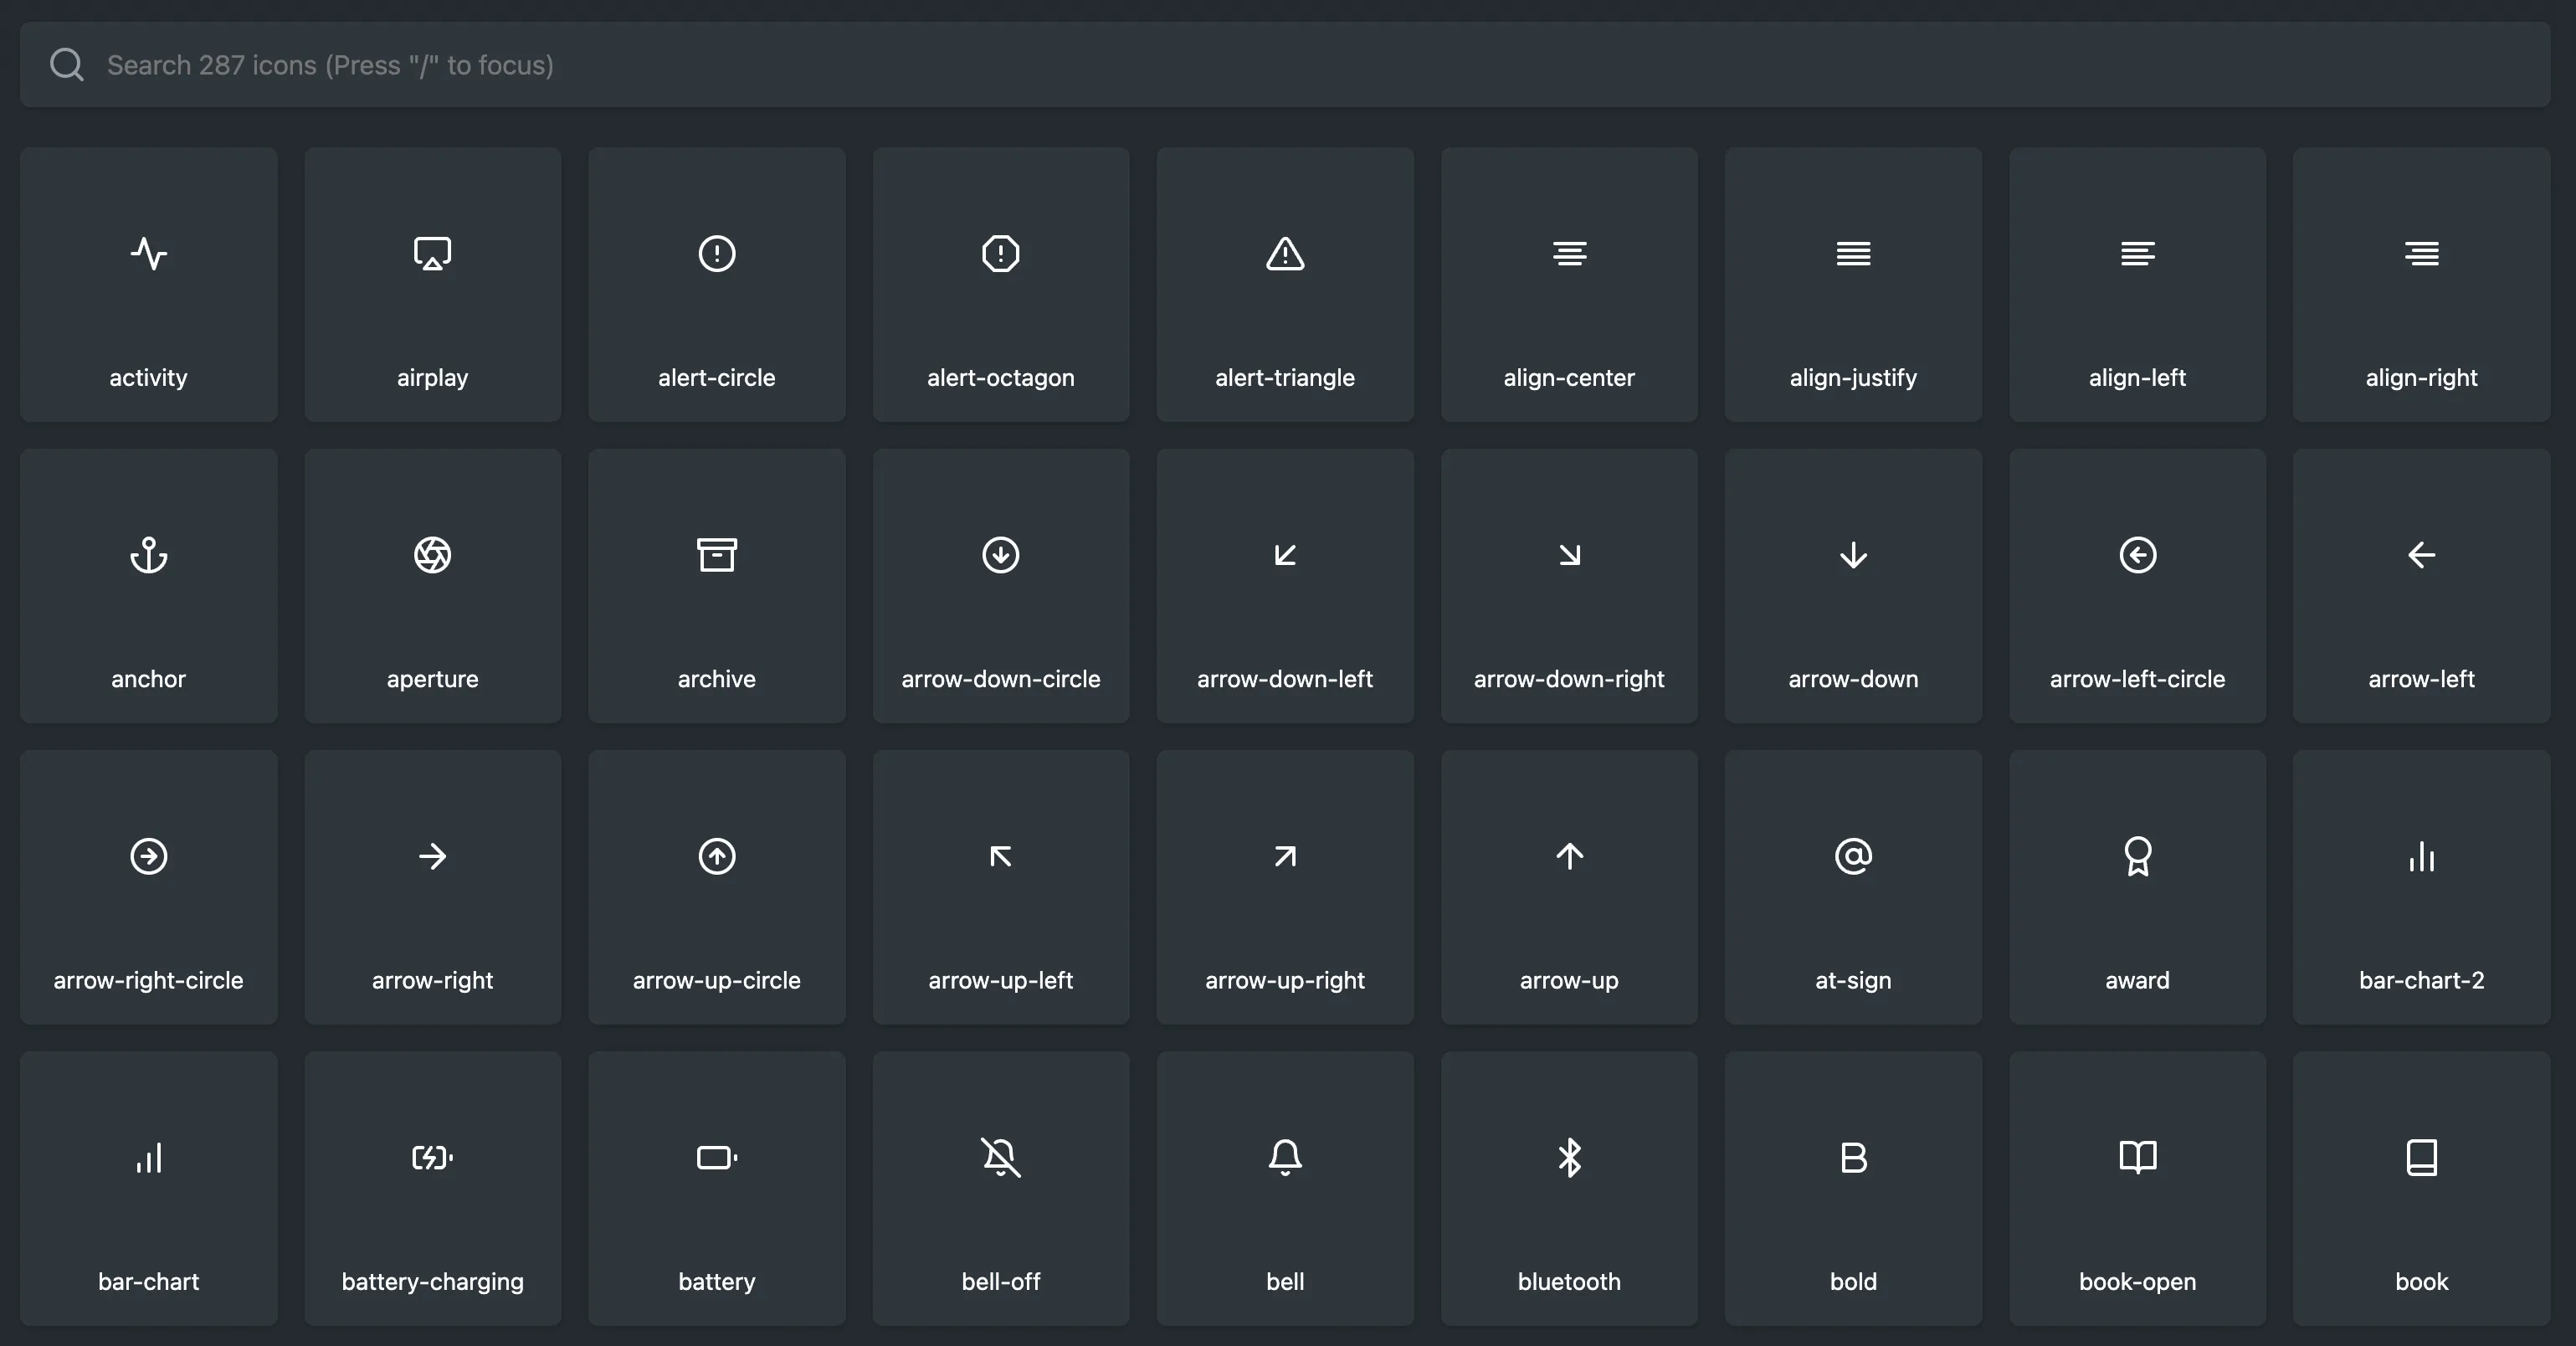Click the book-open icon tile
2576x1346 pixels.
pos(2137,1188)
